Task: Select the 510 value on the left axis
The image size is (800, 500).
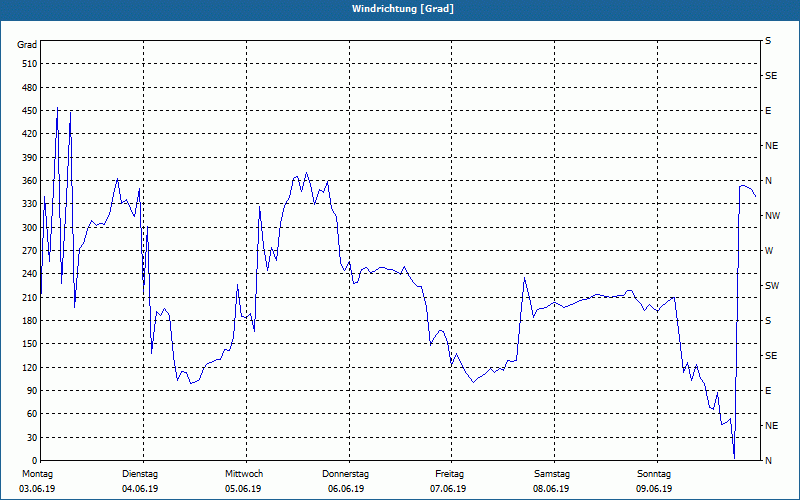Action: 27,64
